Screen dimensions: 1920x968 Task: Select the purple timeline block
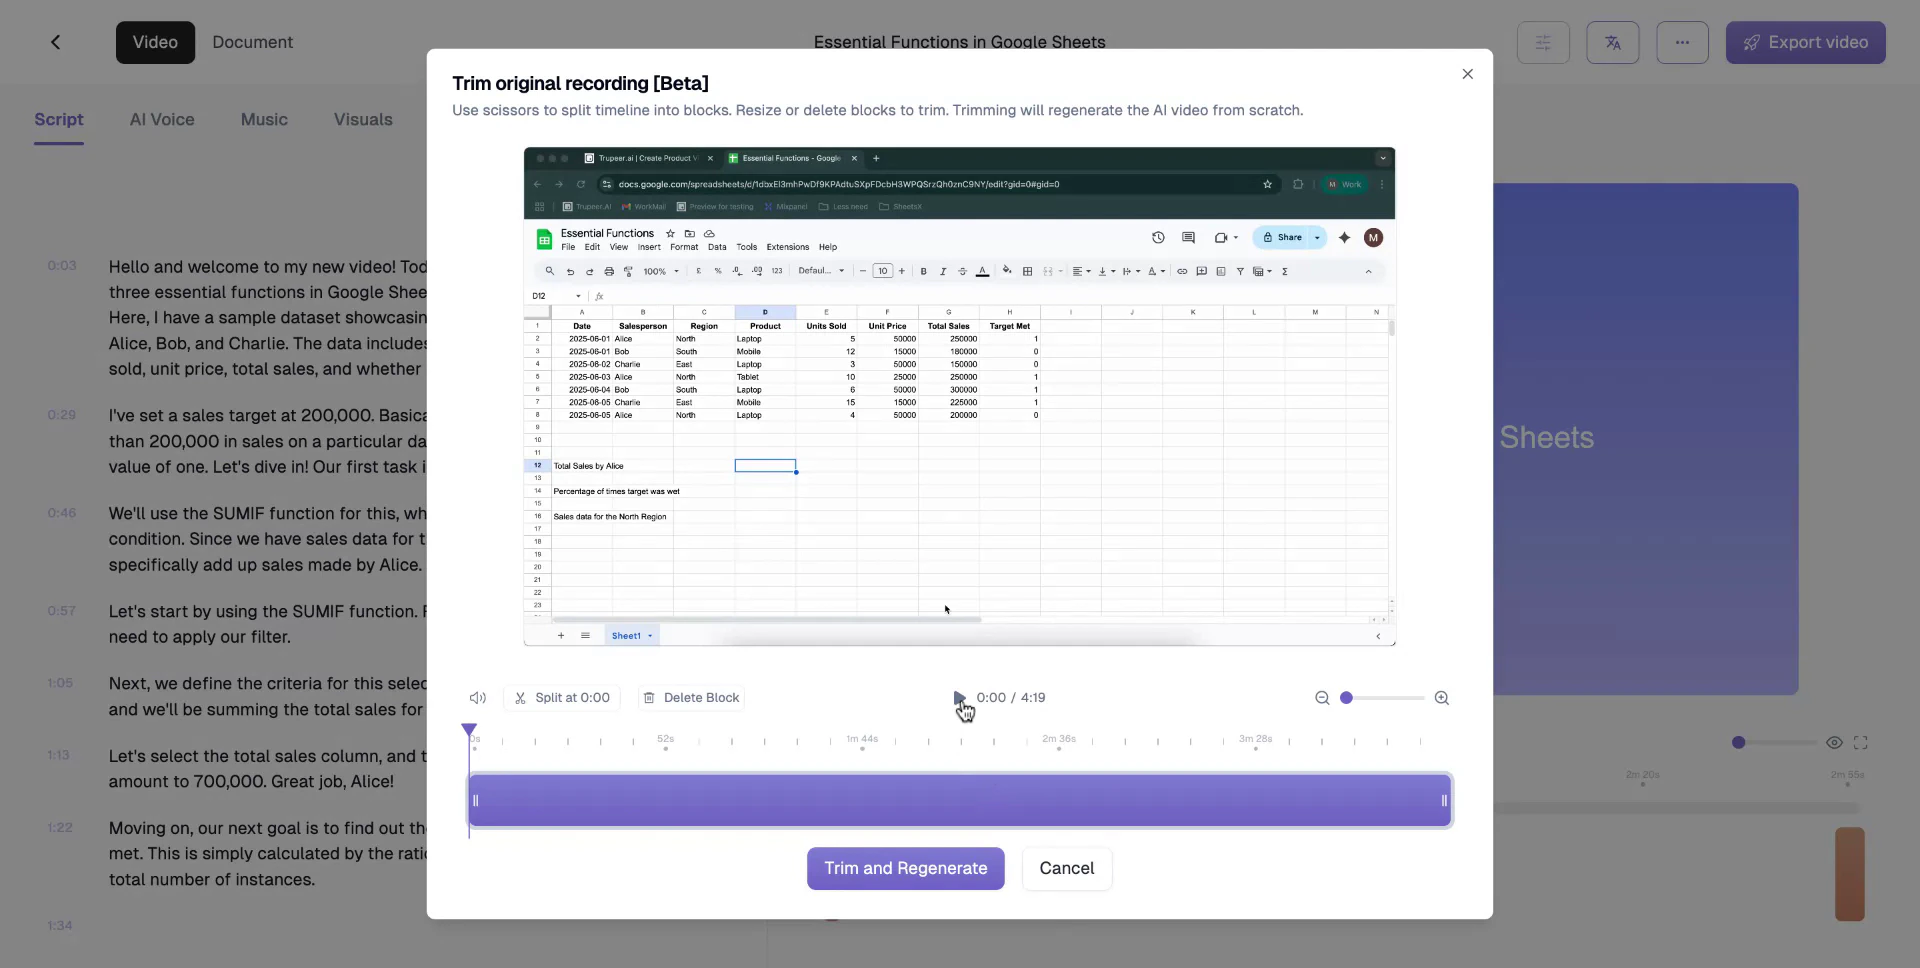pos(958,800)
